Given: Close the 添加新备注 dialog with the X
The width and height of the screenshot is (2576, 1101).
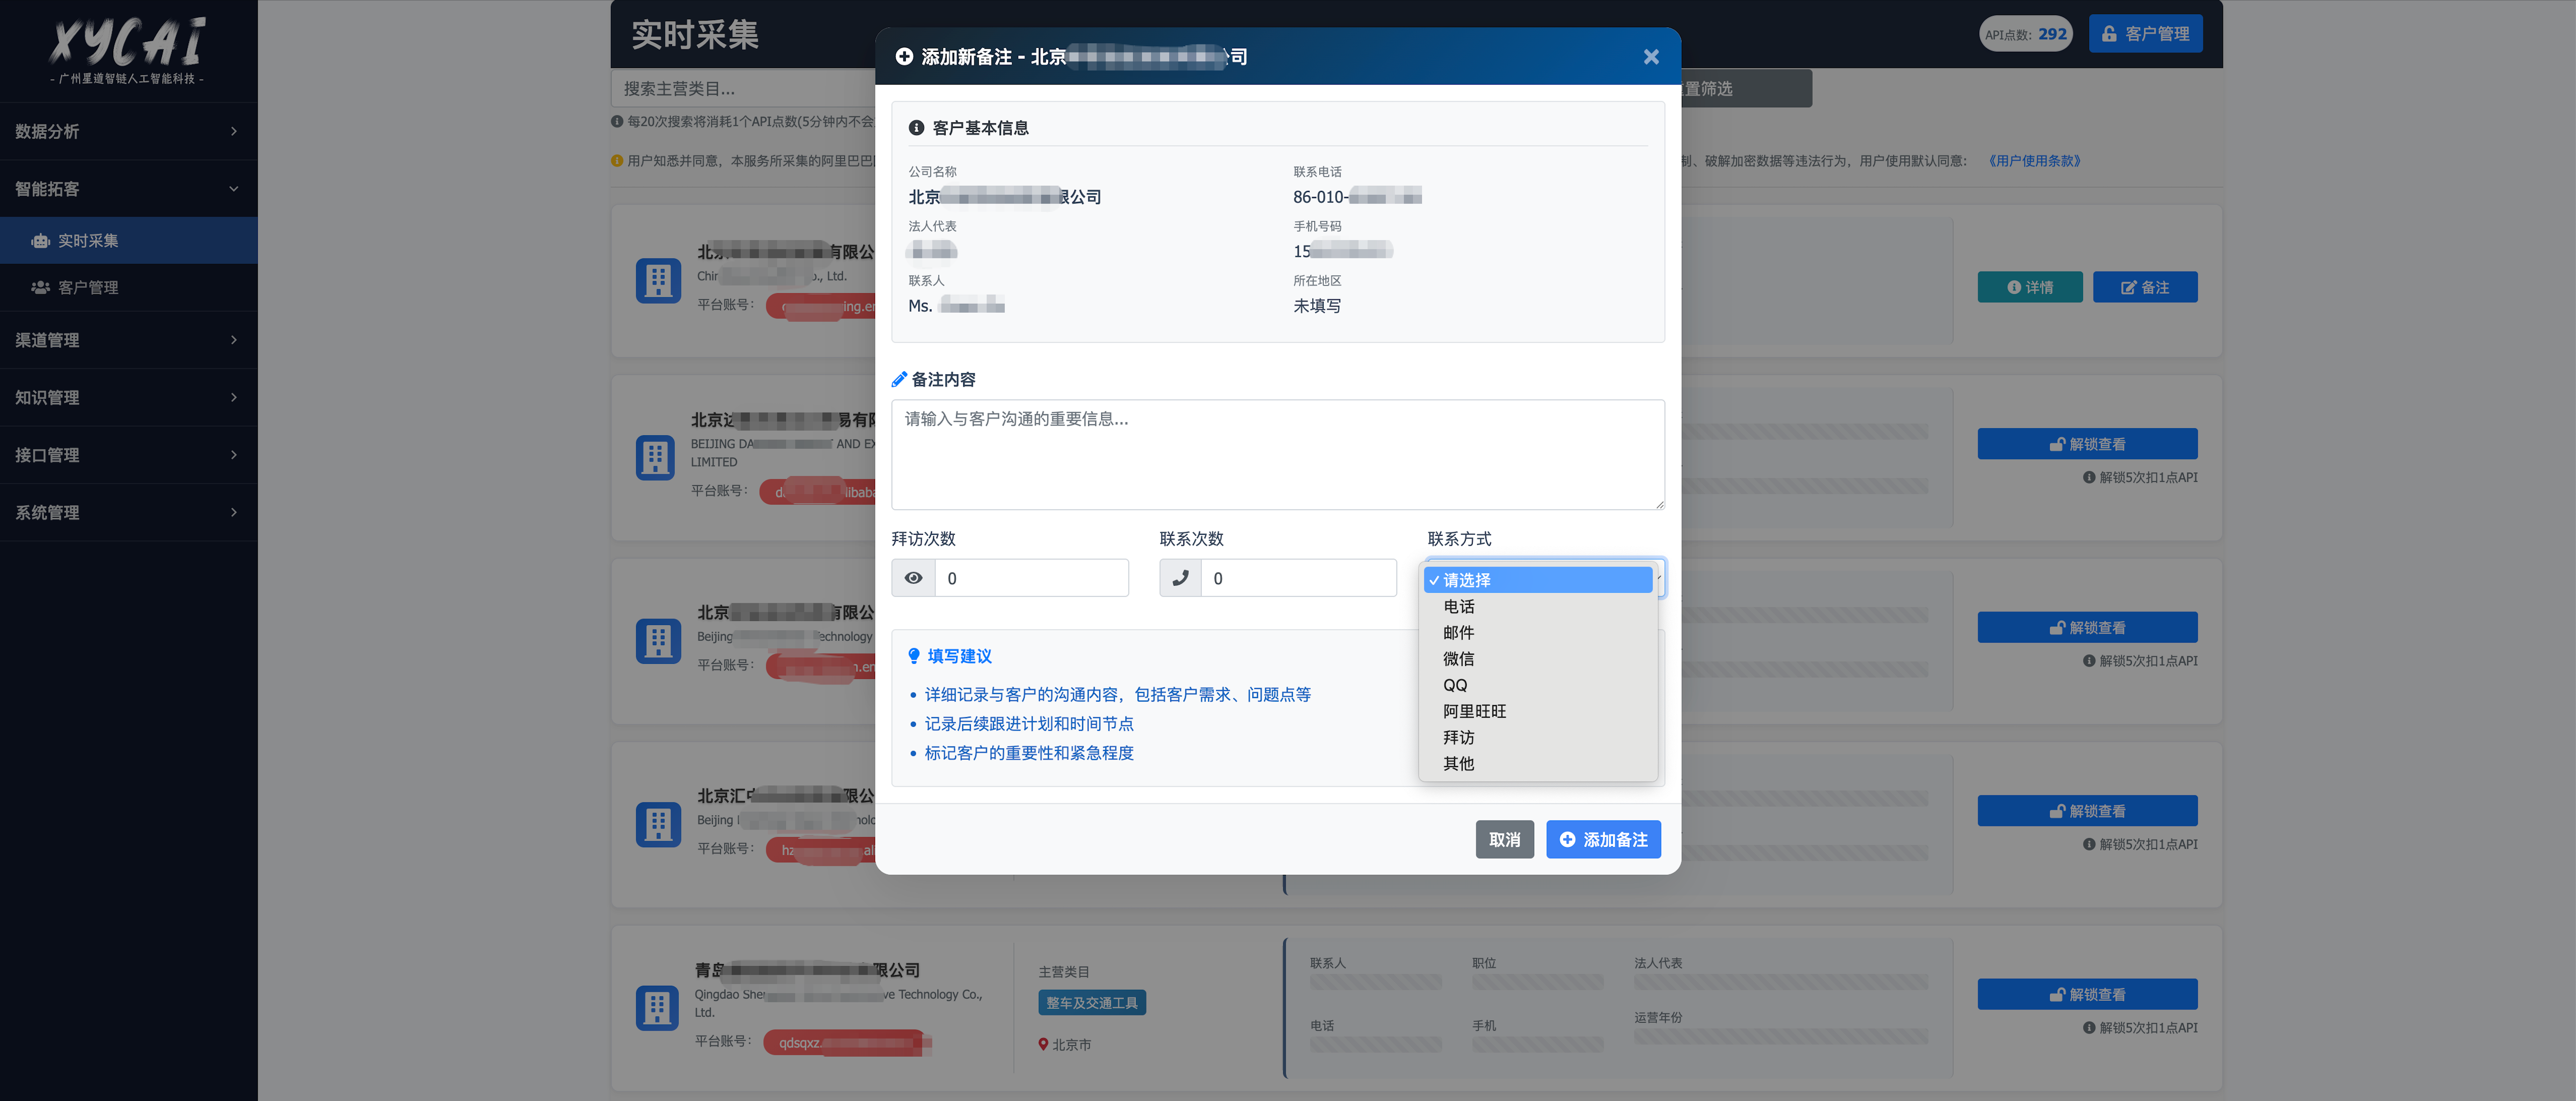Looking at the screenshot, I should [1651, 57].
